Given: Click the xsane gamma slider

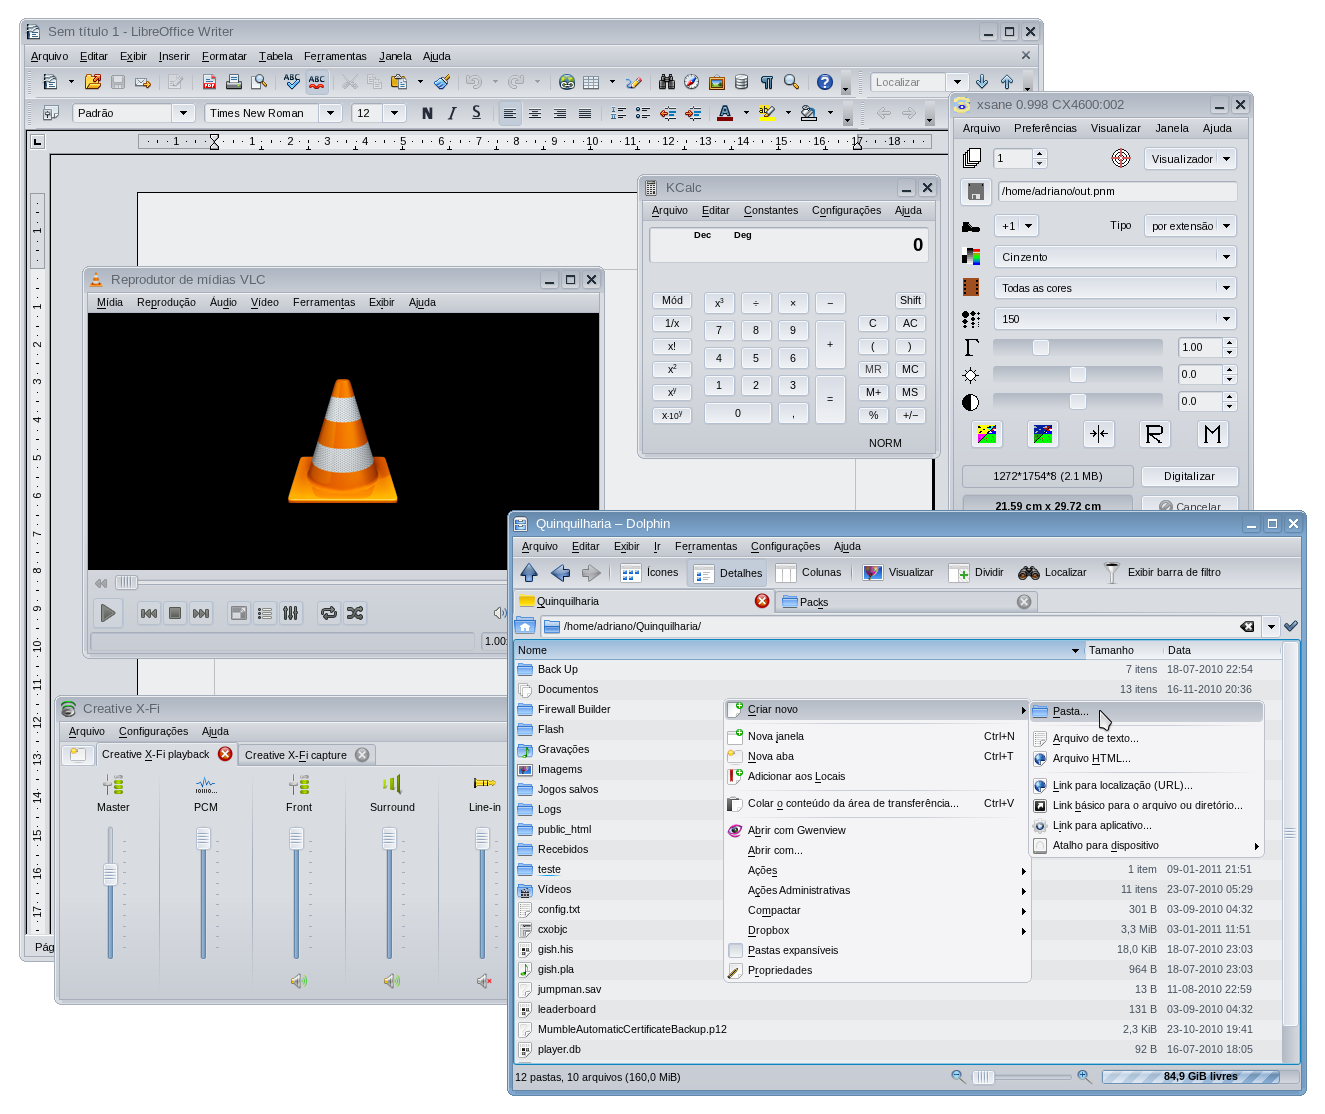Looking at the screenshot, I should click(x=1077, y=347).
